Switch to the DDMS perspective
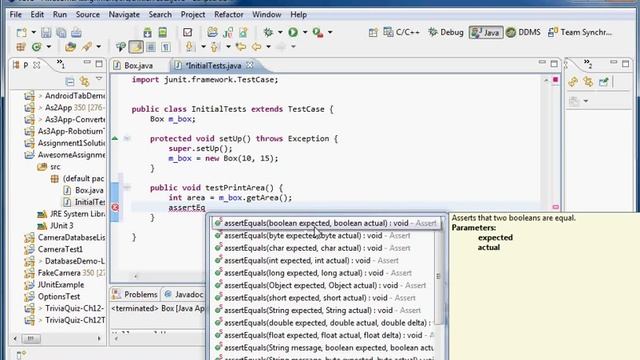The width and height of the screenshot is (640, 360). tap(524, 32)
